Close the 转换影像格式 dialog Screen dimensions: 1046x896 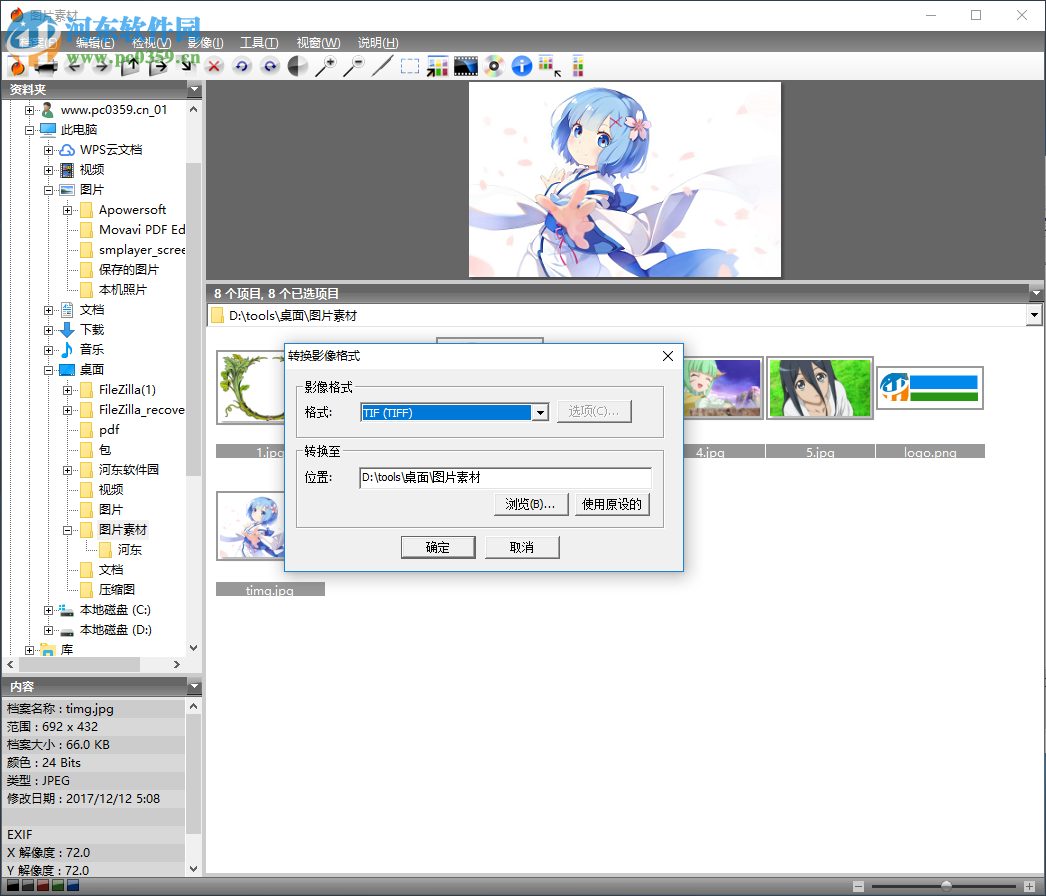668,356
